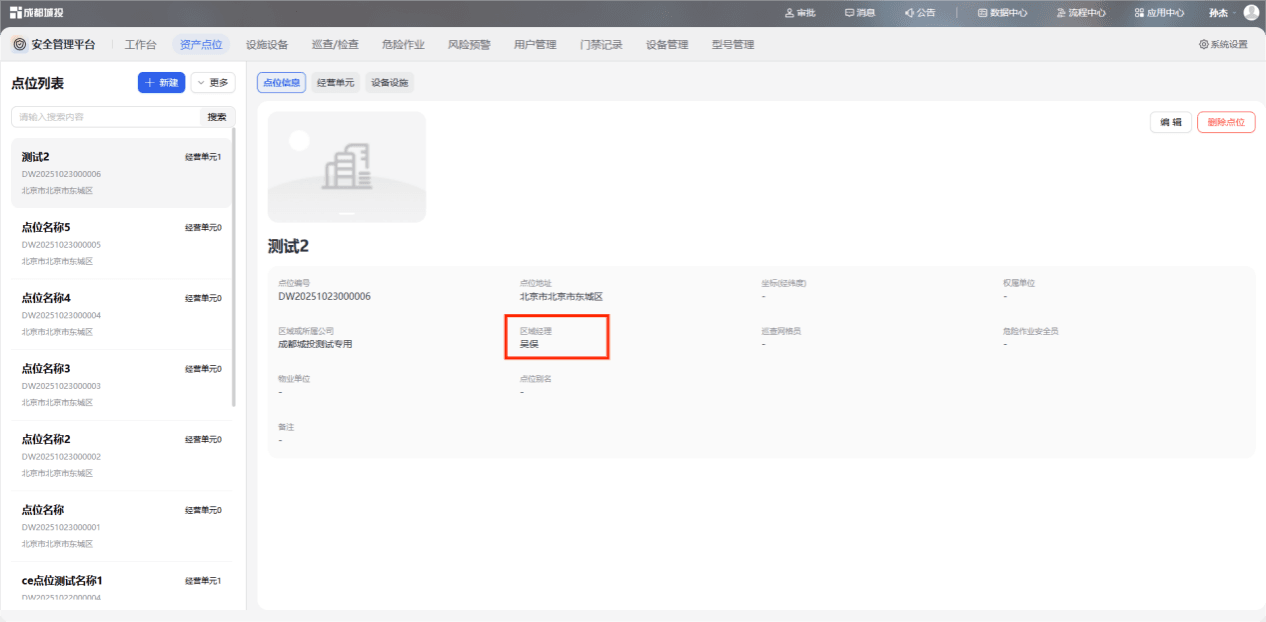This screenshot has width=1266, height=622.
Task: Open the 公告 announcements icon
Action: click(x=909, y=13)
